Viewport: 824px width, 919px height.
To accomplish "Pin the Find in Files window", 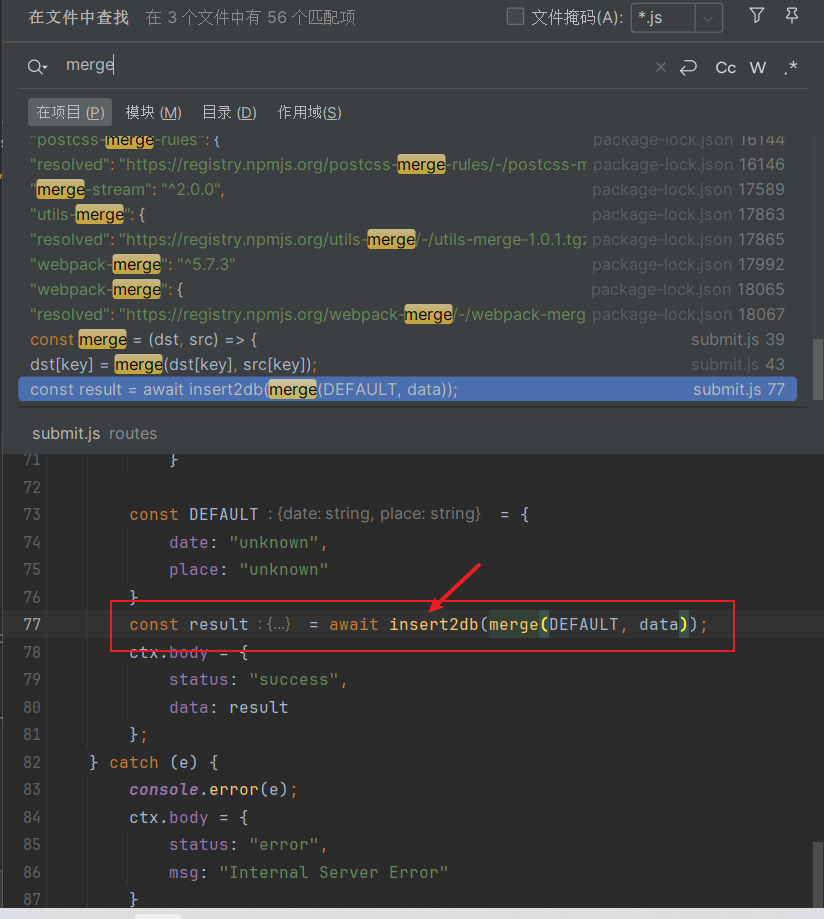I will pos(792,15).
